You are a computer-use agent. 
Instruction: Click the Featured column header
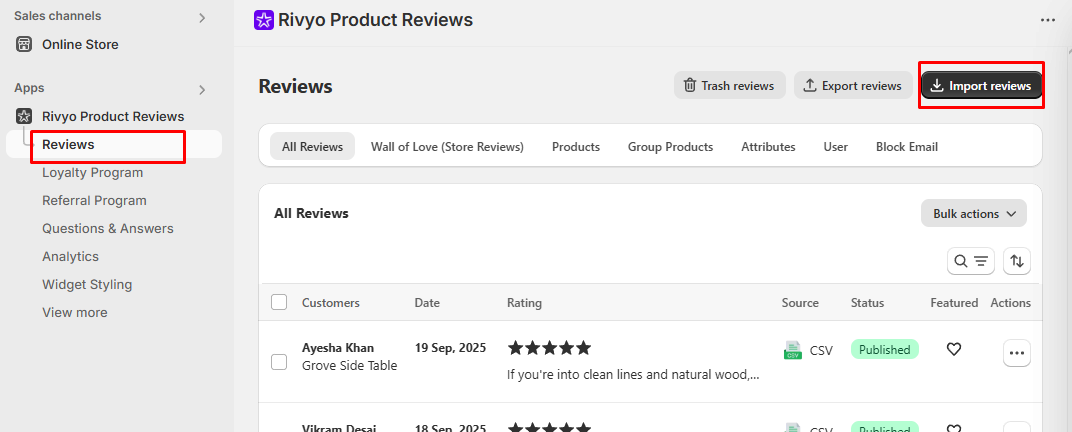[x=954, y=302]
